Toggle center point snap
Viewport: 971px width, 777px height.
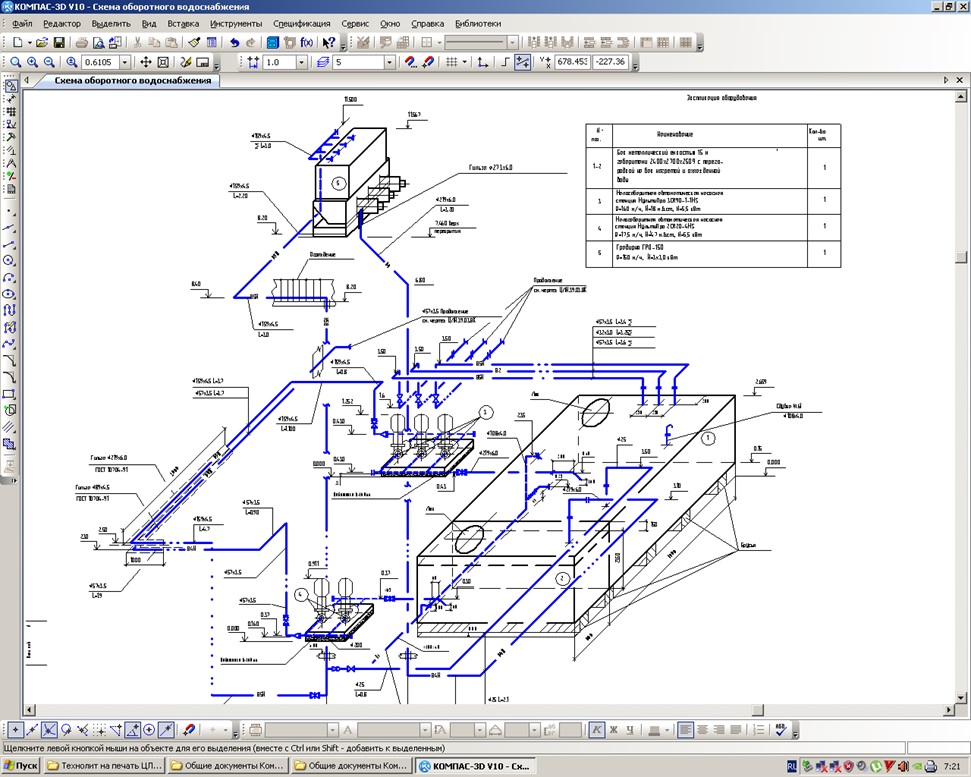tap(149, 730)
